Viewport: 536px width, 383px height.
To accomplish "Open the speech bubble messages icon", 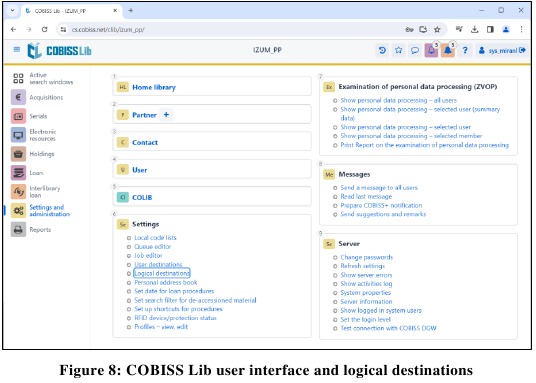I will [x=415, y=51].
